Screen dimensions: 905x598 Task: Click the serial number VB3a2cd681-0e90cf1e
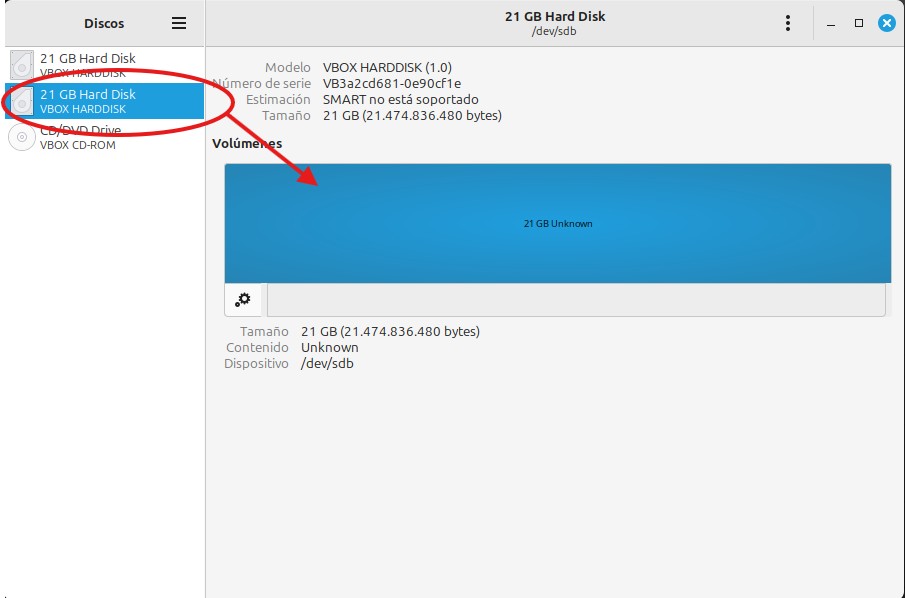point(392,83)
